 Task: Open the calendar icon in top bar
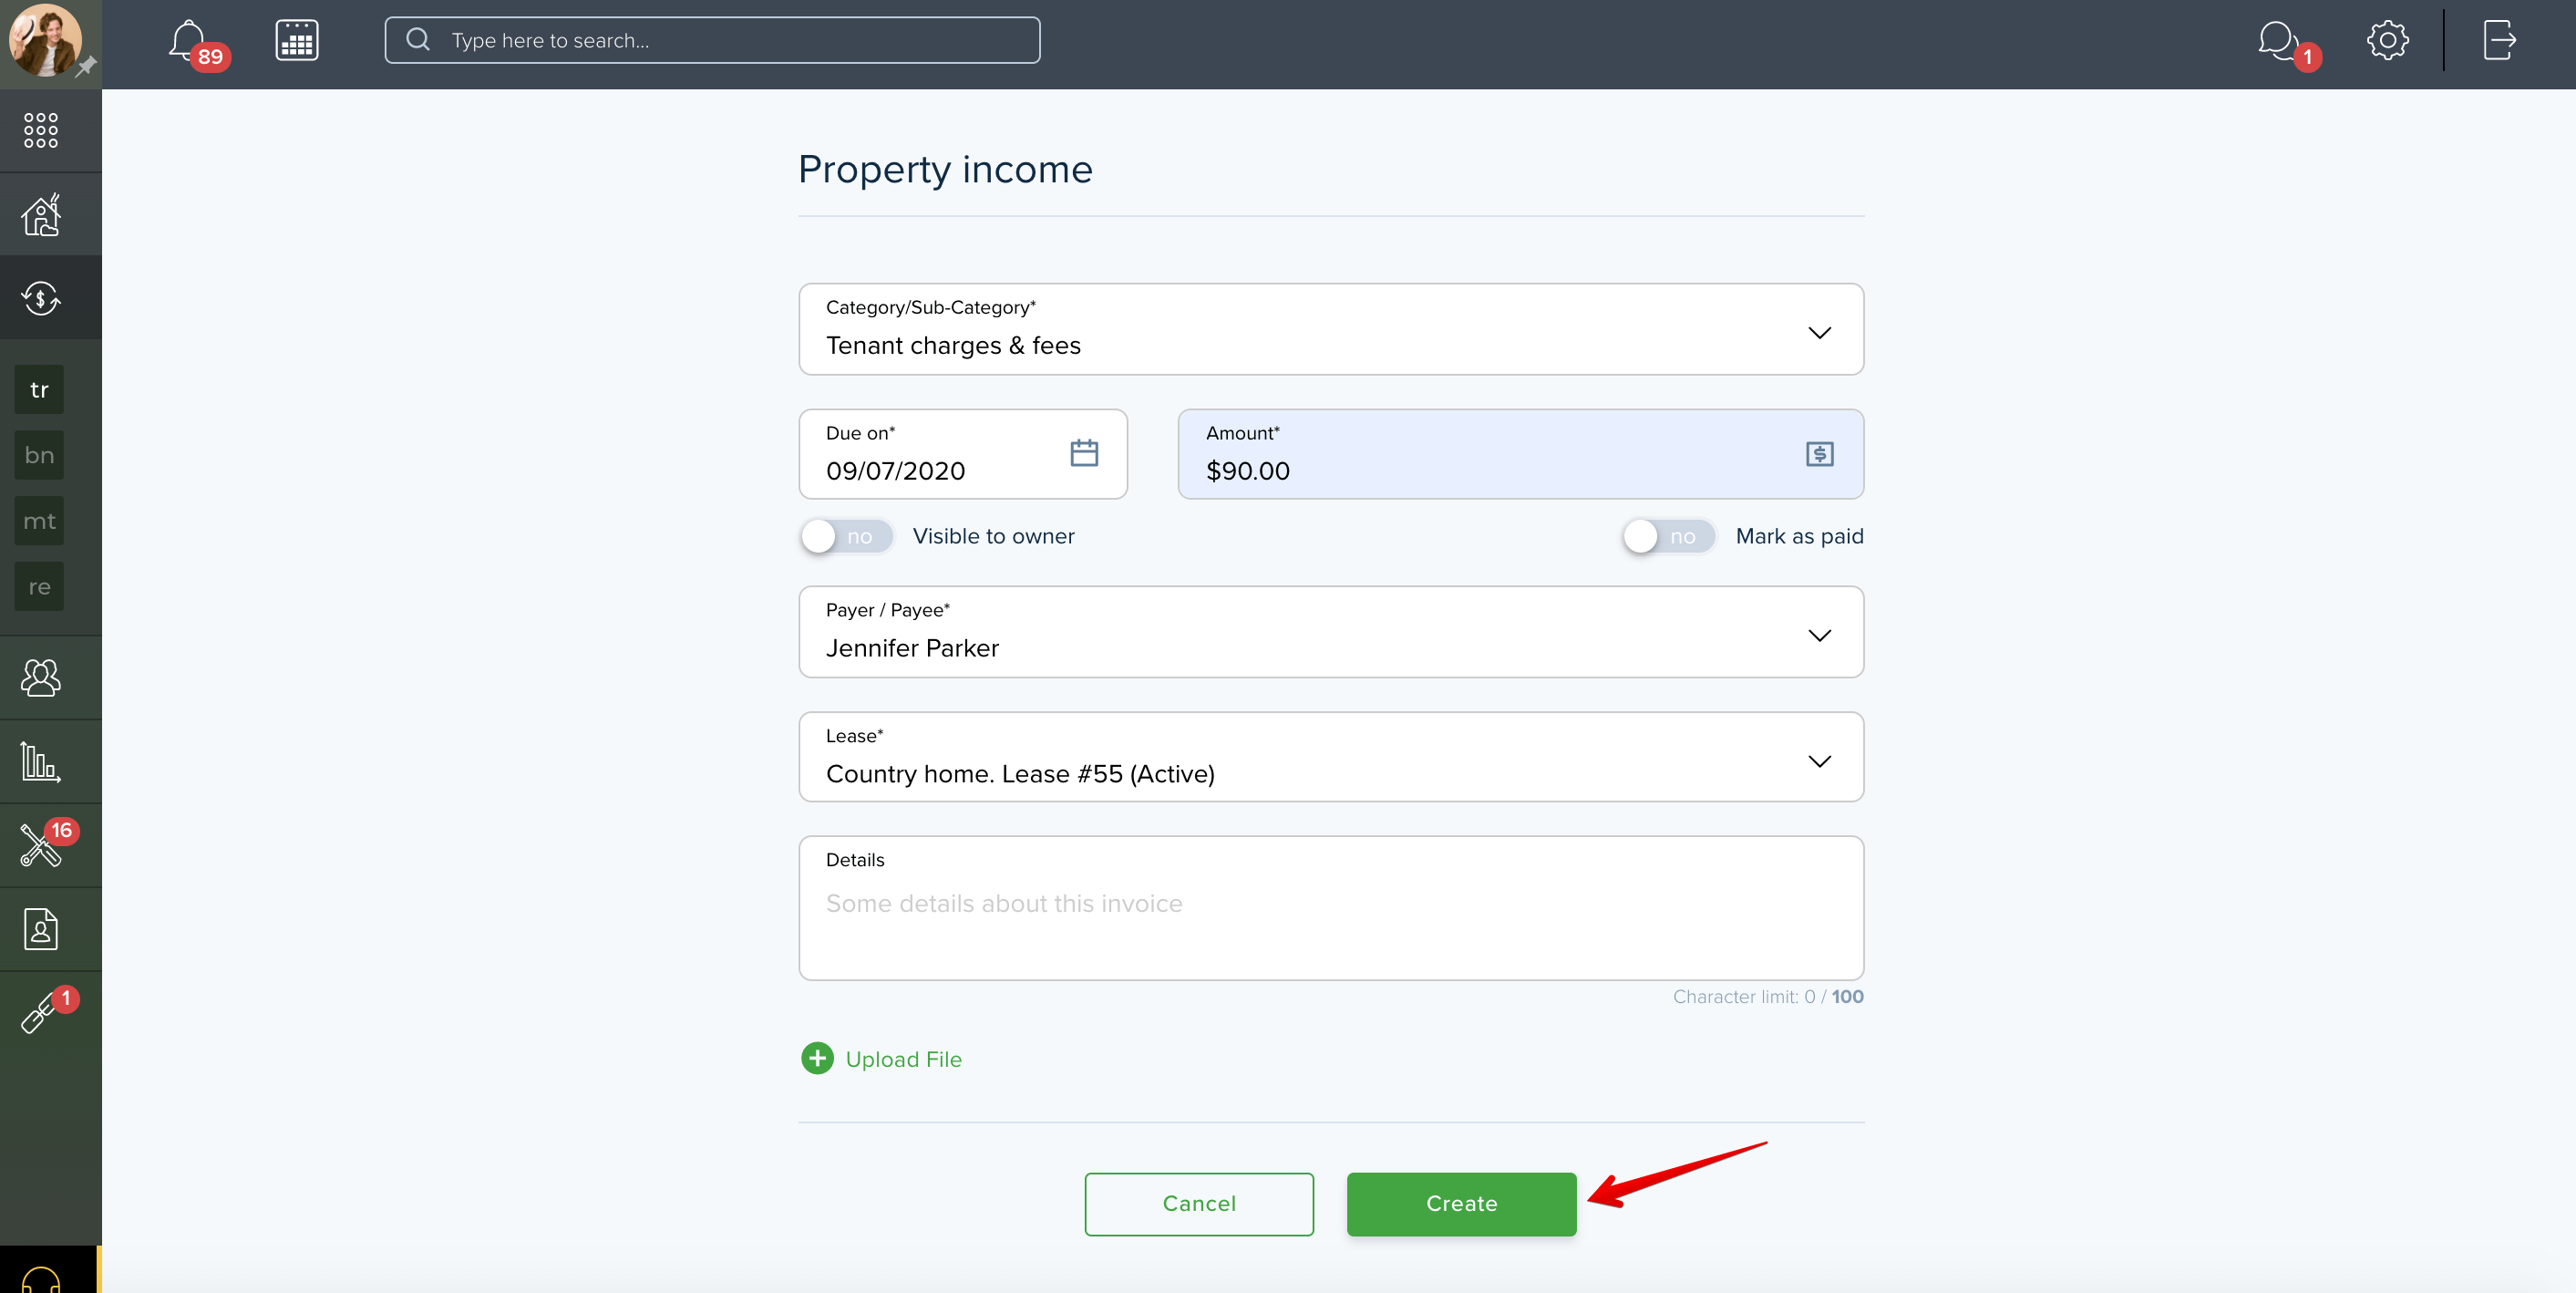297,40
